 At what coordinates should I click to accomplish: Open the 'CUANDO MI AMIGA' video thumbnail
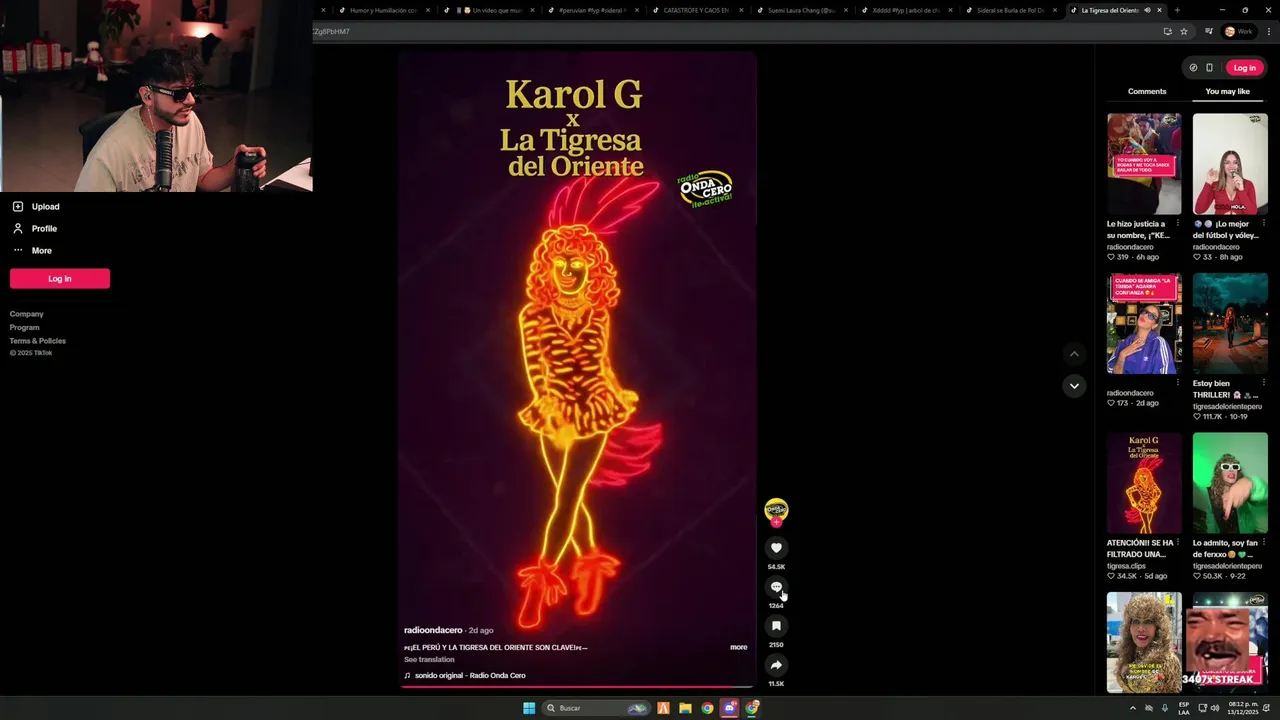(x=1144, y=323)
